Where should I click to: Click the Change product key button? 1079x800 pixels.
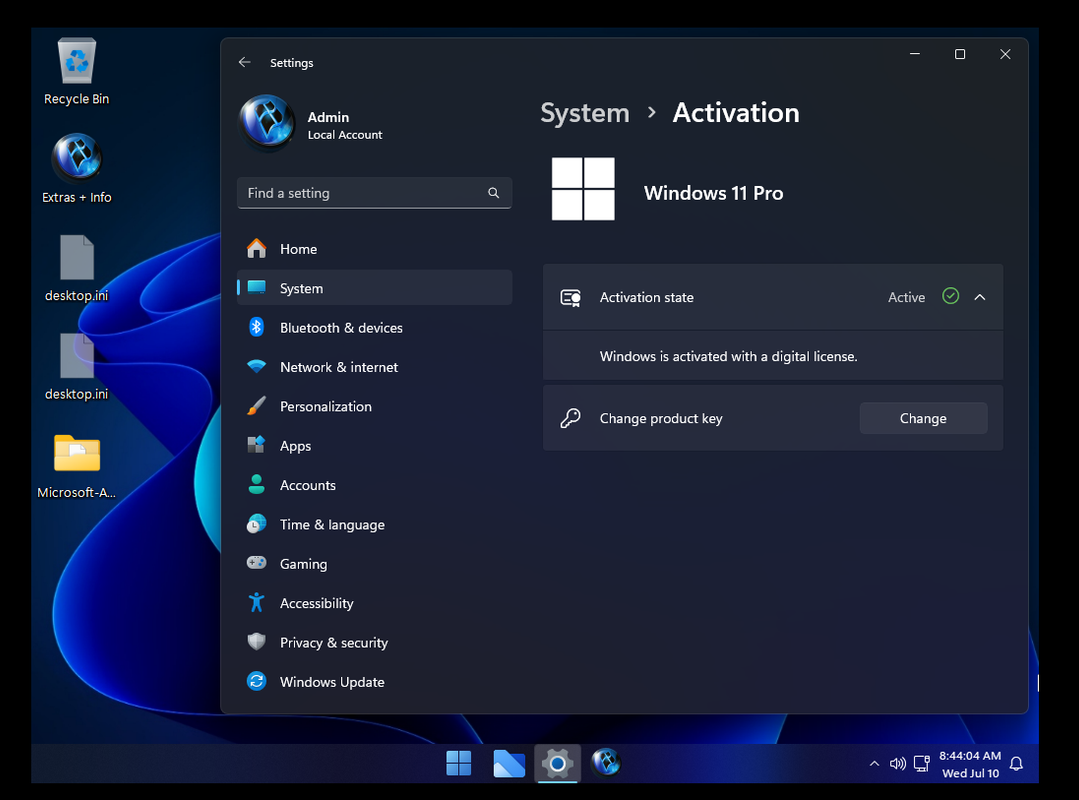tap(923, 418)
